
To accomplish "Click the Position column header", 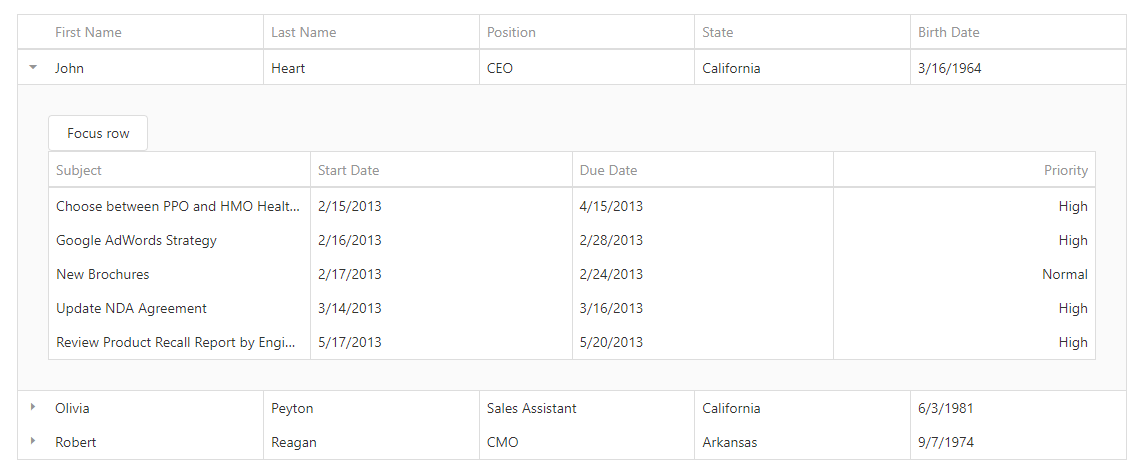I will [x=511, y=32].
